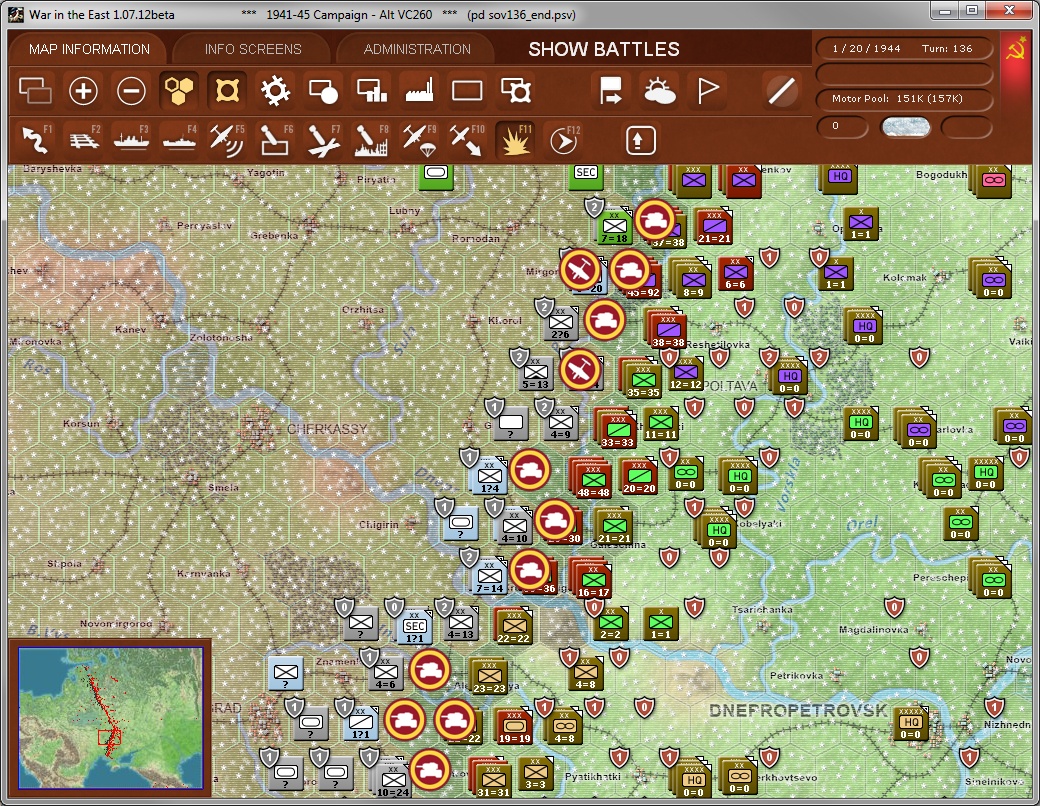Screen dimensions: 1040x806
Task: Toggle the hex grid overlay
Action: [179, 90]
